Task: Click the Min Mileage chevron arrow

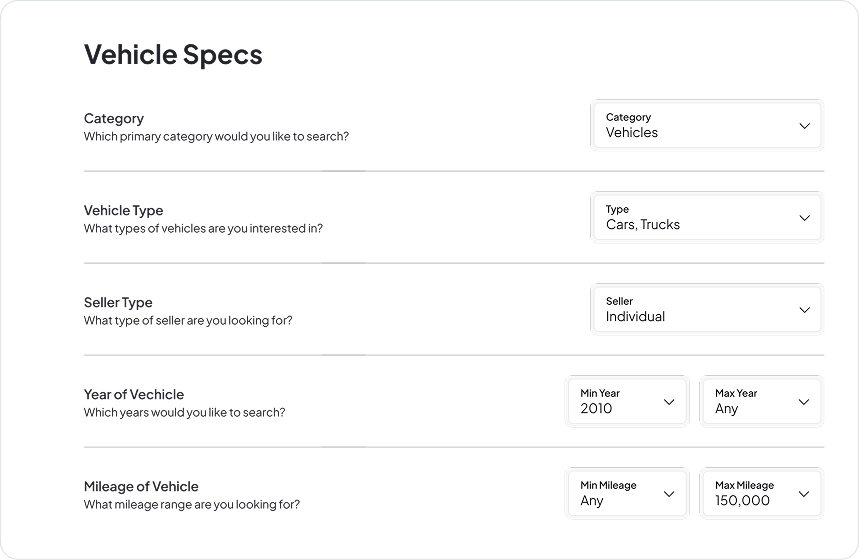Action: click(669, 494)
